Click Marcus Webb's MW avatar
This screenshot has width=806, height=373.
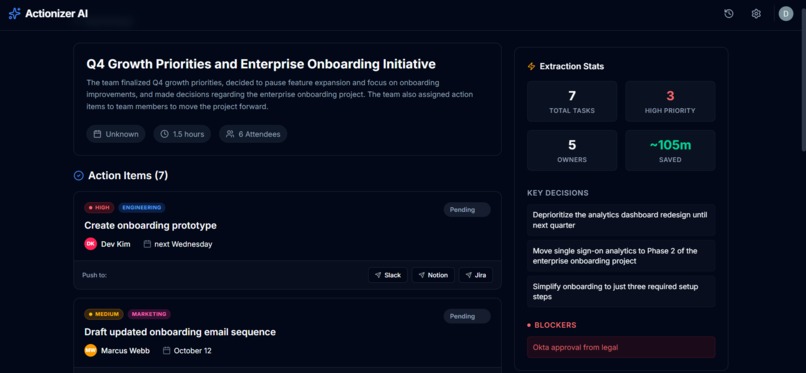click(x=90, y=350)
